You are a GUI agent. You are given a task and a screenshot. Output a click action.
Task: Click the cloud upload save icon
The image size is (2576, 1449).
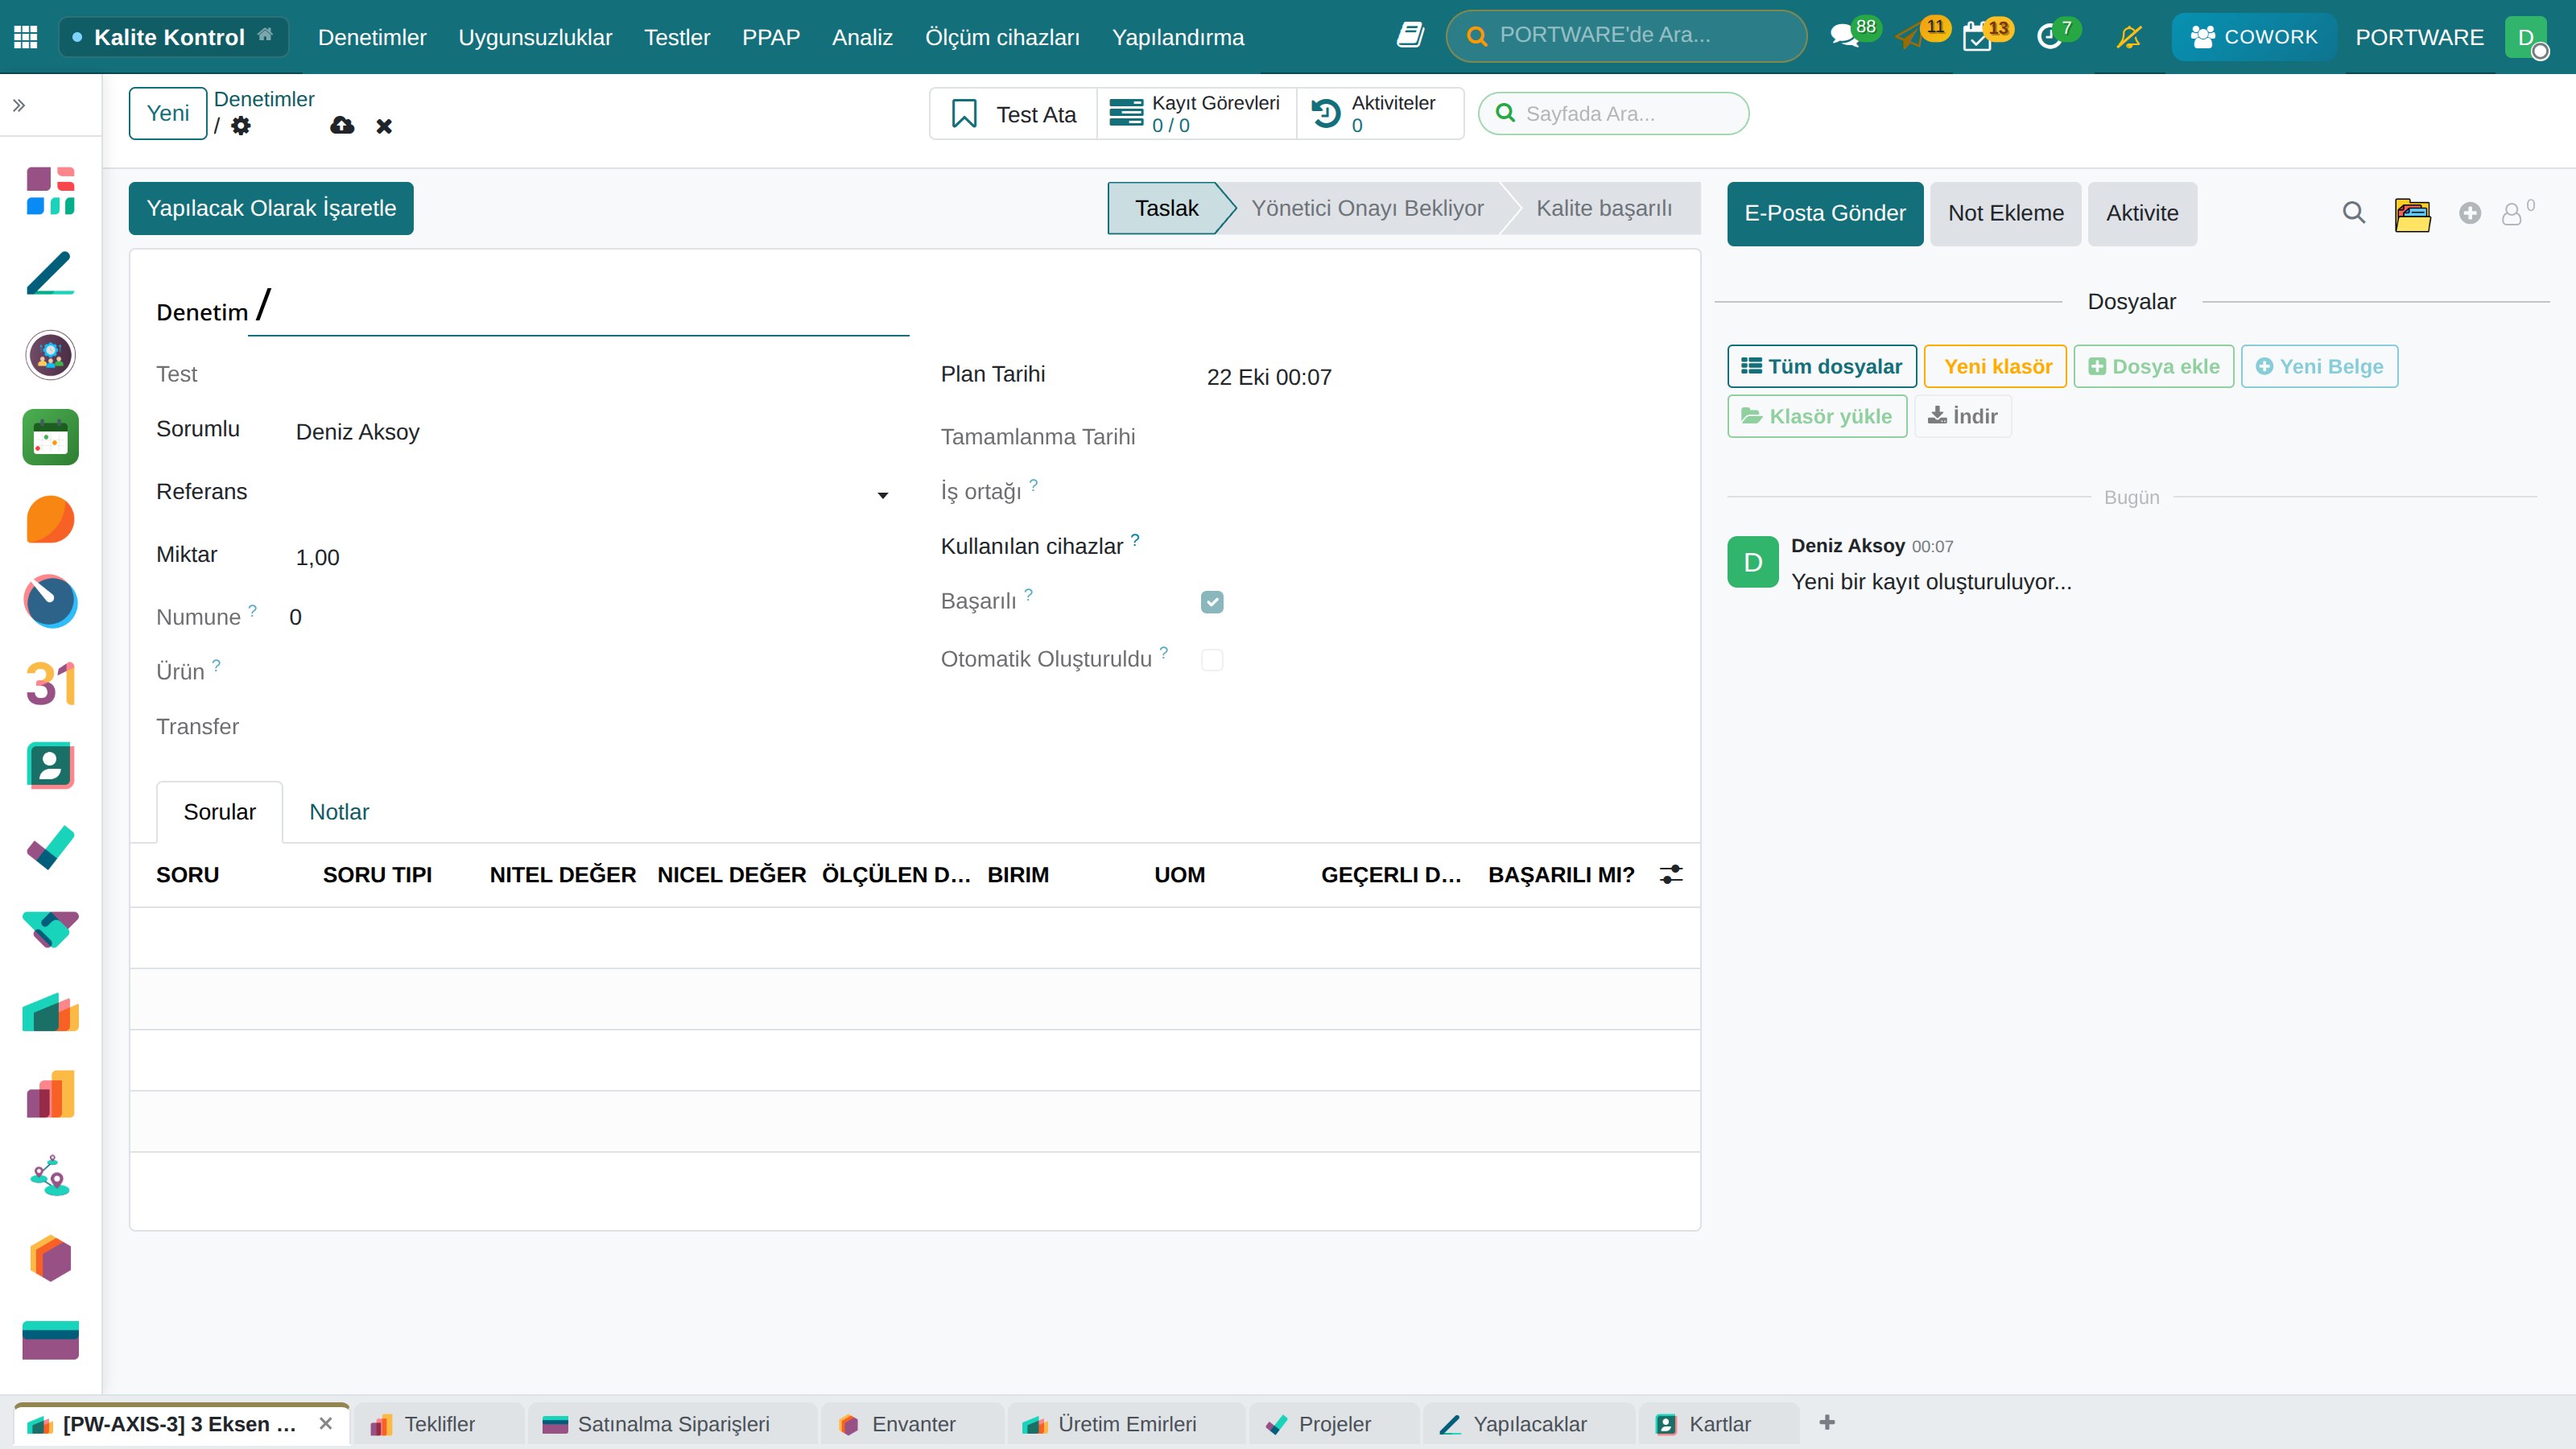pyautogui.click(x=342, y=125)
